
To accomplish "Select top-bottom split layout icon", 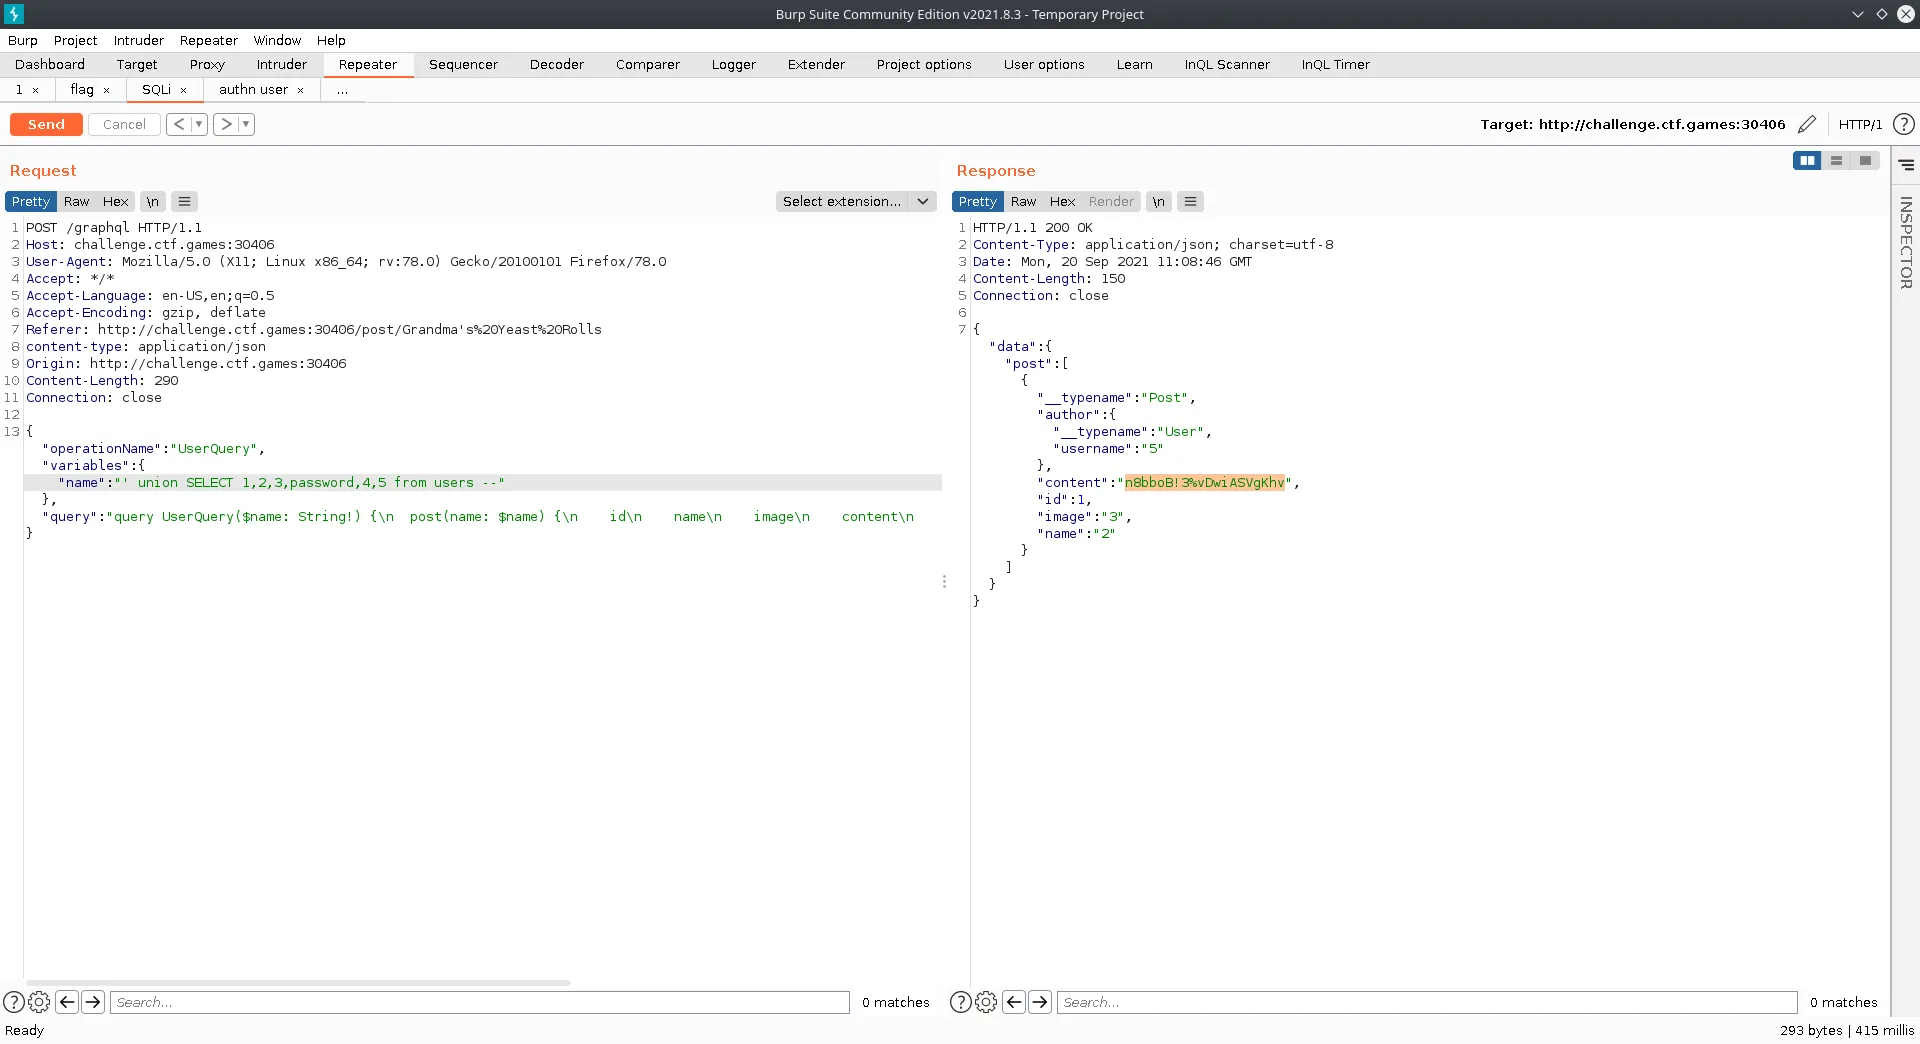I will (1836, 160).
